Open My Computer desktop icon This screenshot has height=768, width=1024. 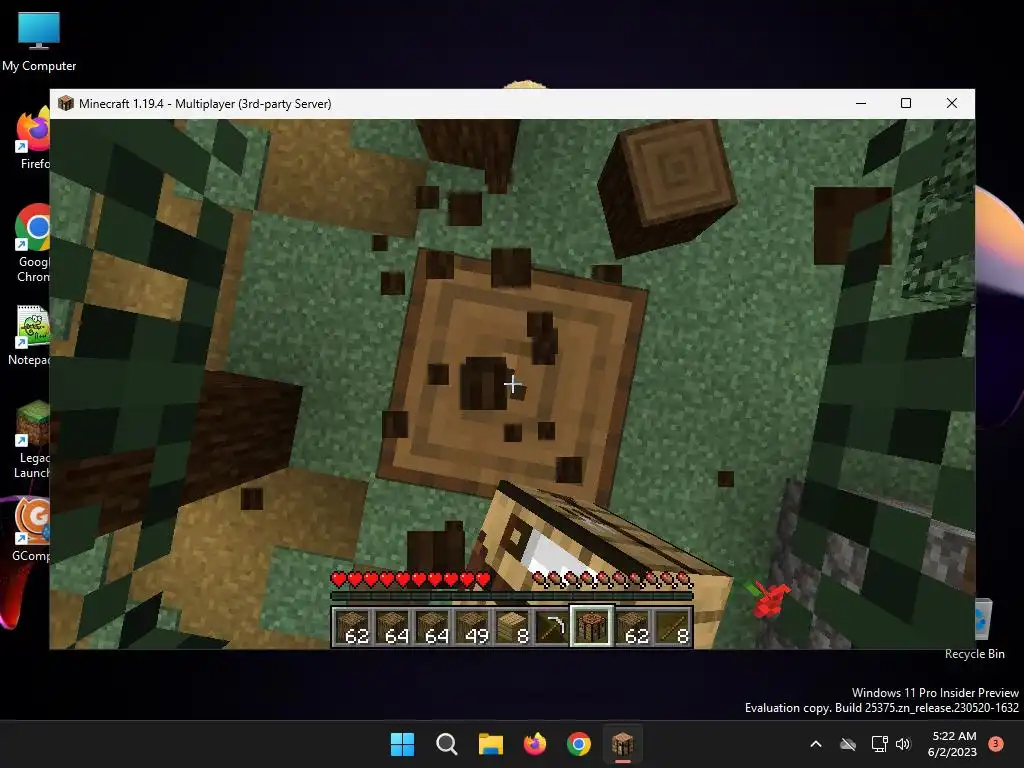(x=39, y=42)
